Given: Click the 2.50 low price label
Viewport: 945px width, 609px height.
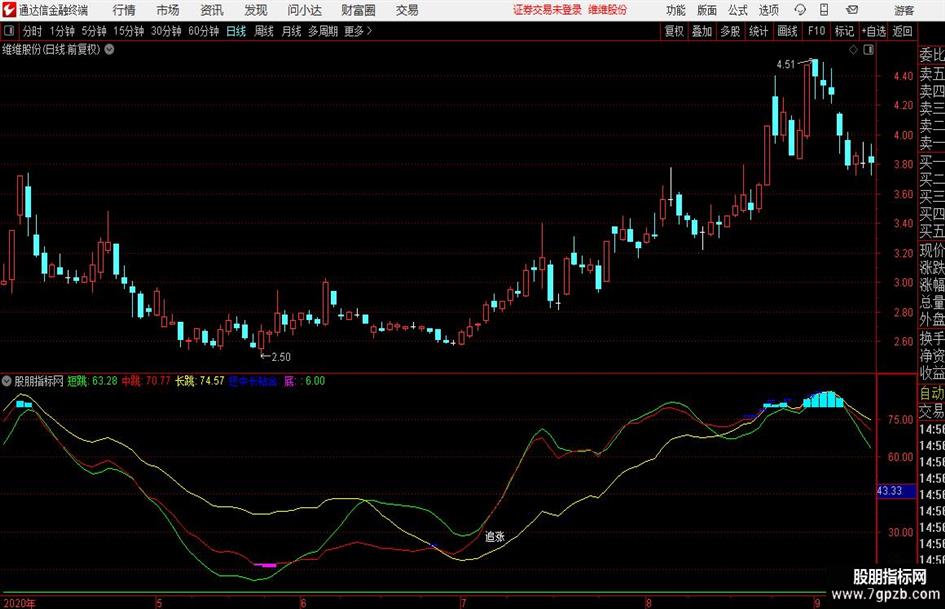Looking at the screenshot, I should click(281, 357).
